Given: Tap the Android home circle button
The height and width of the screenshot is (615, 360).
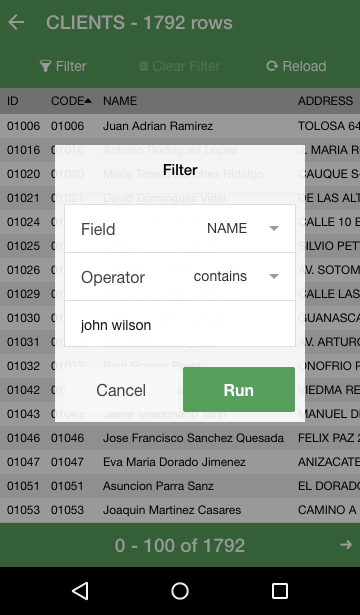Looking at the screenshot, I should (x=180, y=591).
